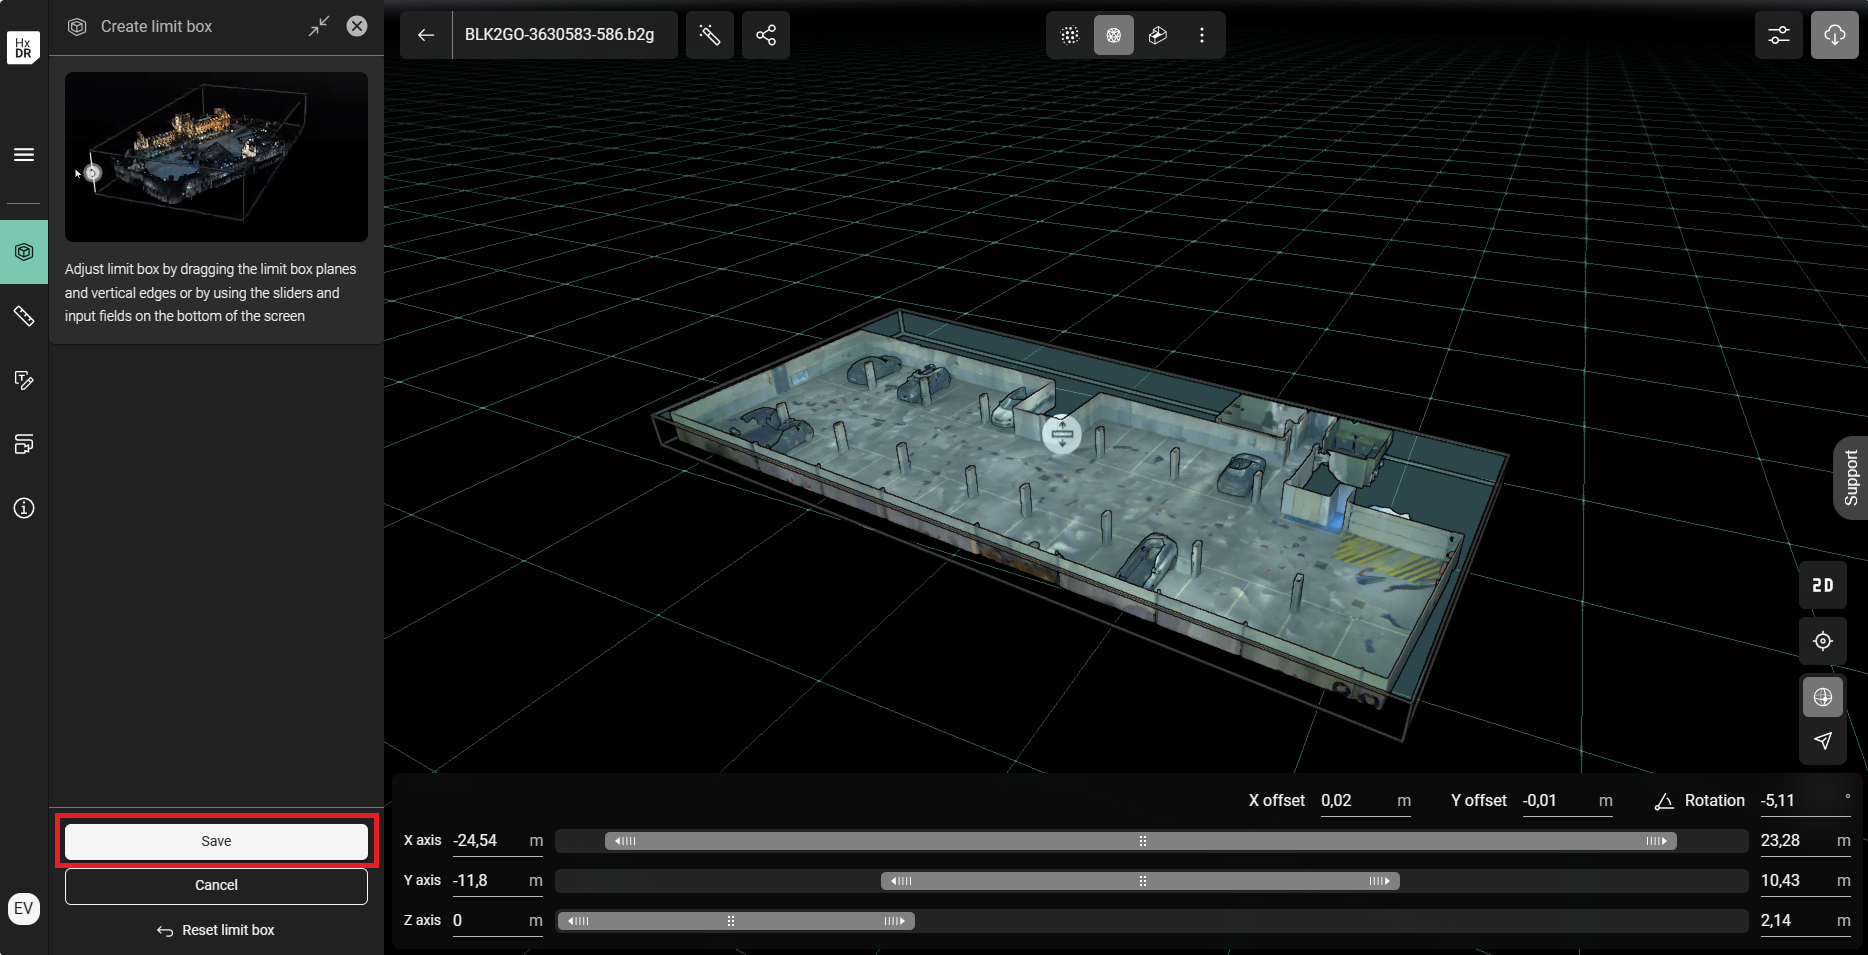1868x955 pixels.
Task: Go back with the left arrow
Action: [426, 35]
